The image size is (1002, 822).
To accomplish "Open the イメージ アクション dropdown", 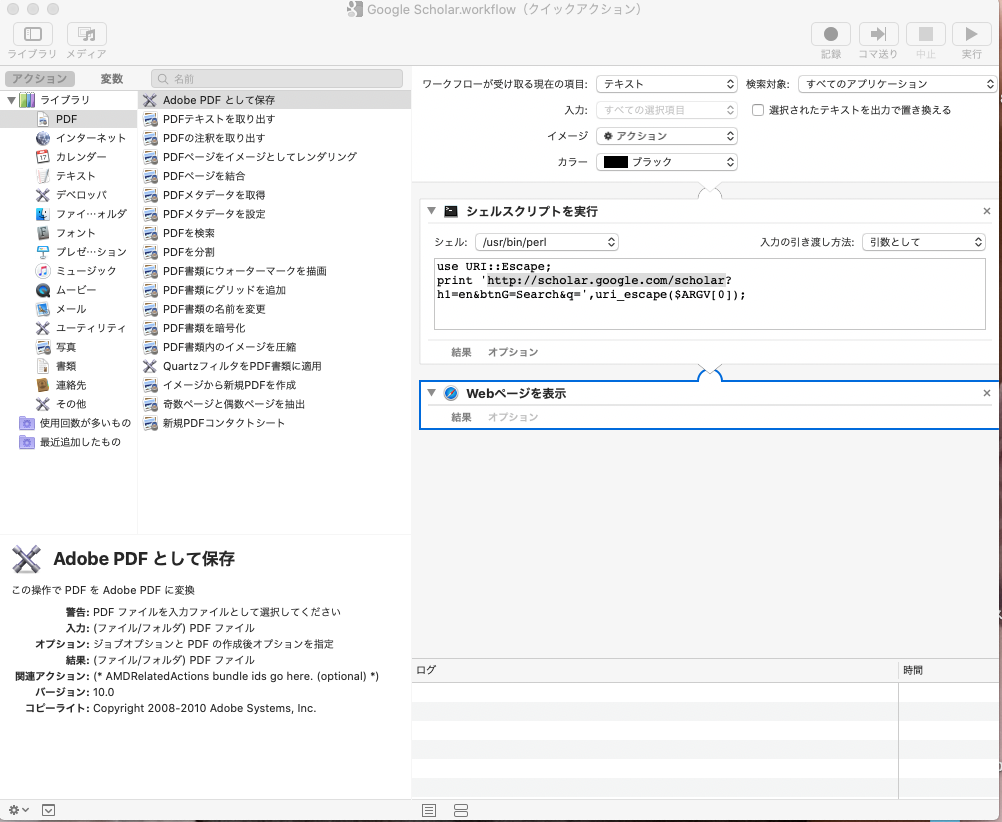I will pyautogui.click(x=667, y=136).
